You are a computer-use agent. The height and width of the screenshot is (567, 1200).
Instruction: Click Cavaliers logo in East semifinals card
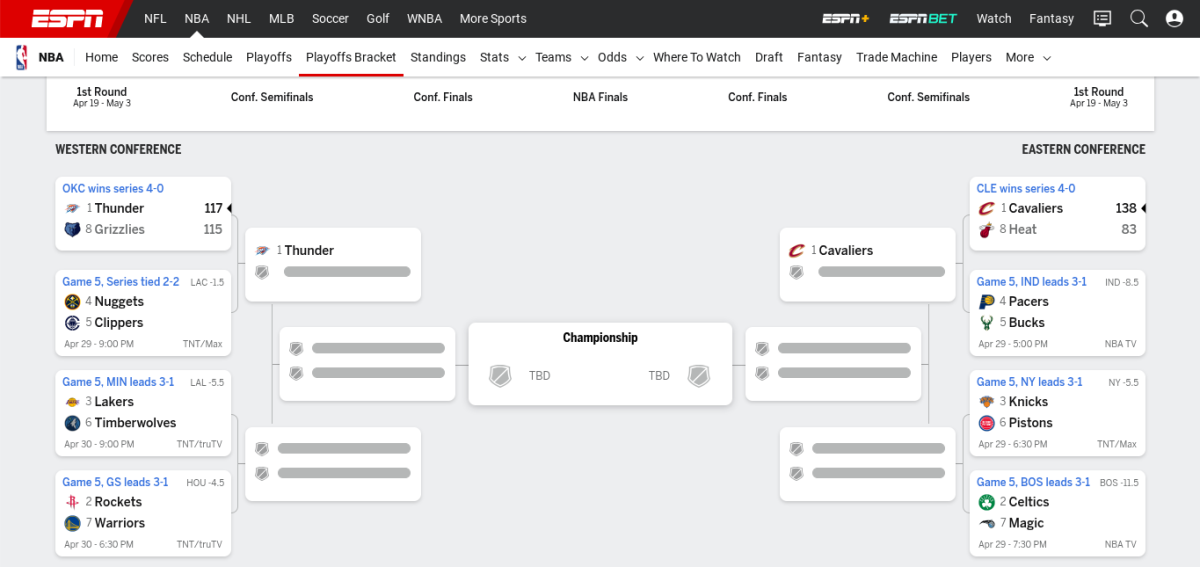[x=796, y=250]
